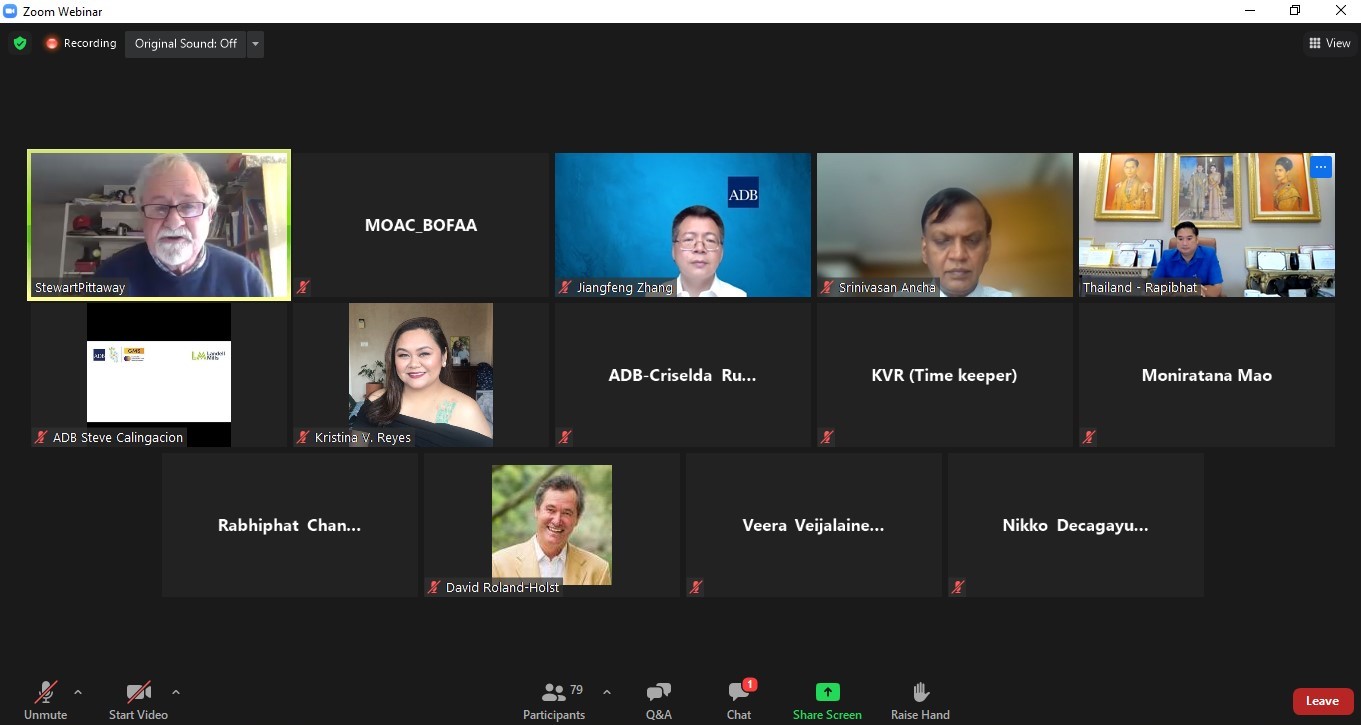The width and height of the screenshot is (1361, 725).
Task: Click muted mic icon on KVR (Time keeper) tile
Action: (827, 437)
